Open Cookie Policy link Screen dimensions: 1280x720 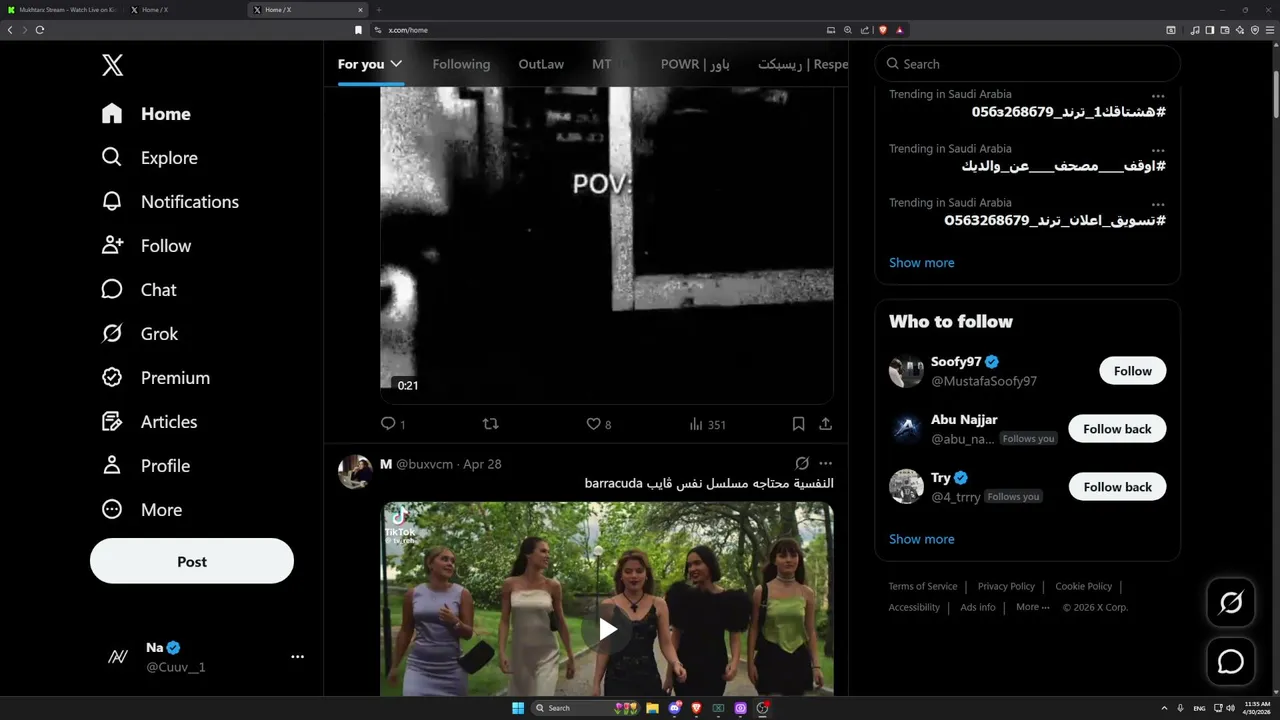pyautogui.click(x=1083, y=587)
